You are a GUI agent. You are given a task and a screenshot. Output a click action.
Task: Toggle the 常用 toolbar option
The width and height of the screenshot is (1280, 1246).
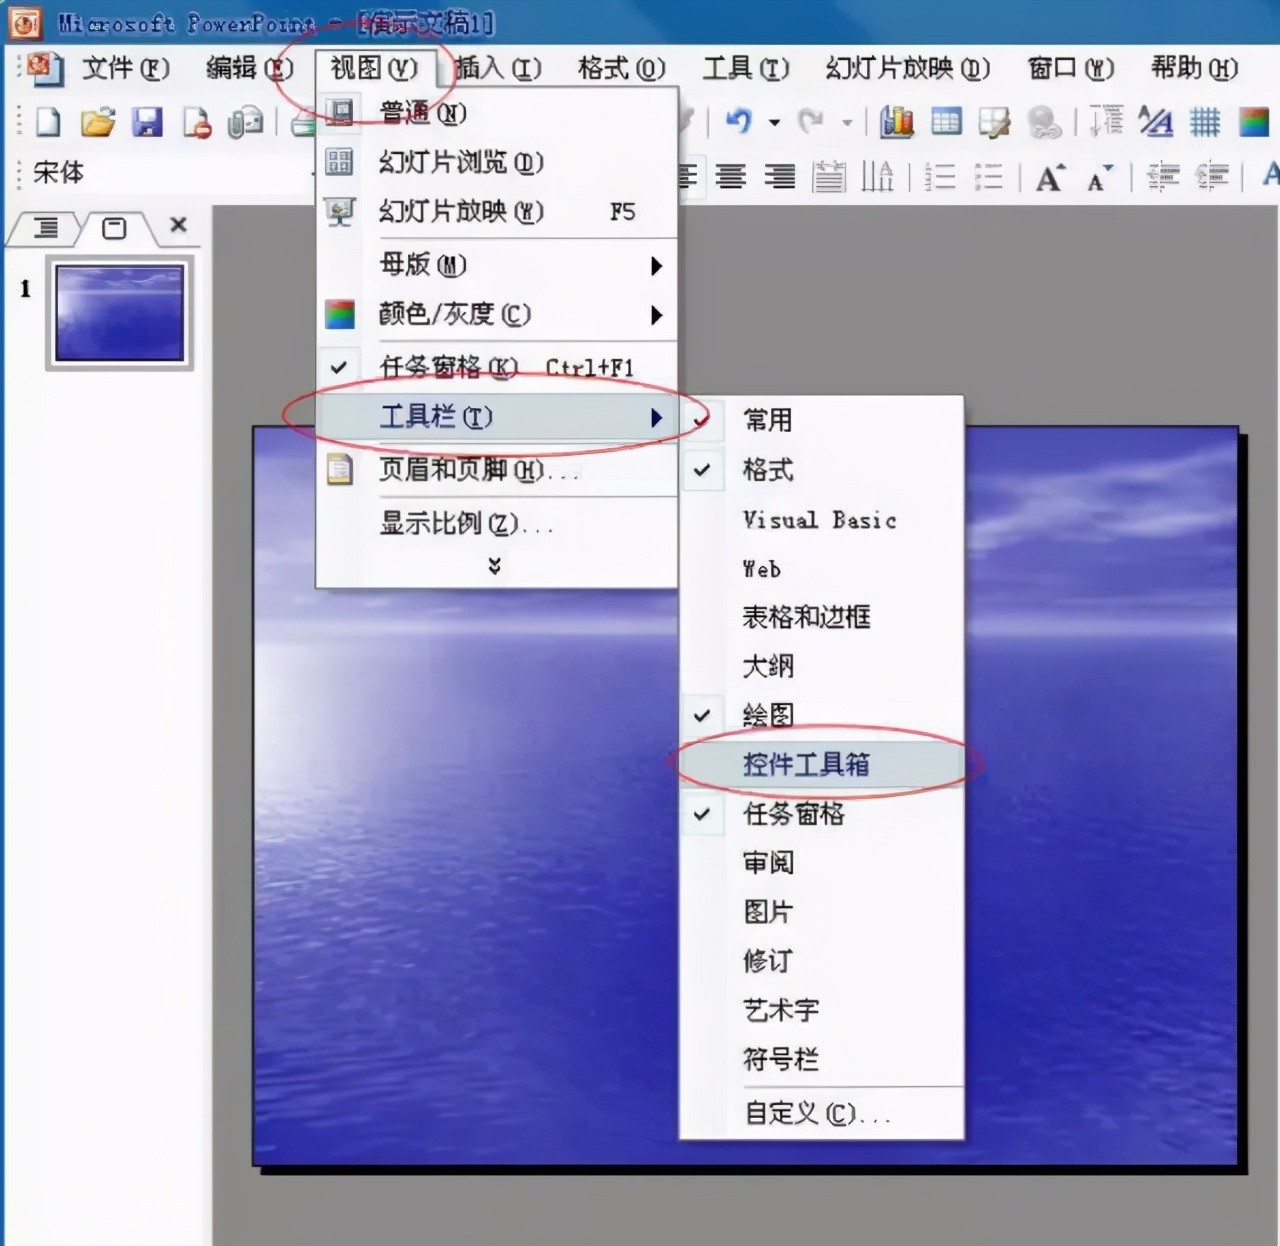click(x=822, y=420)
